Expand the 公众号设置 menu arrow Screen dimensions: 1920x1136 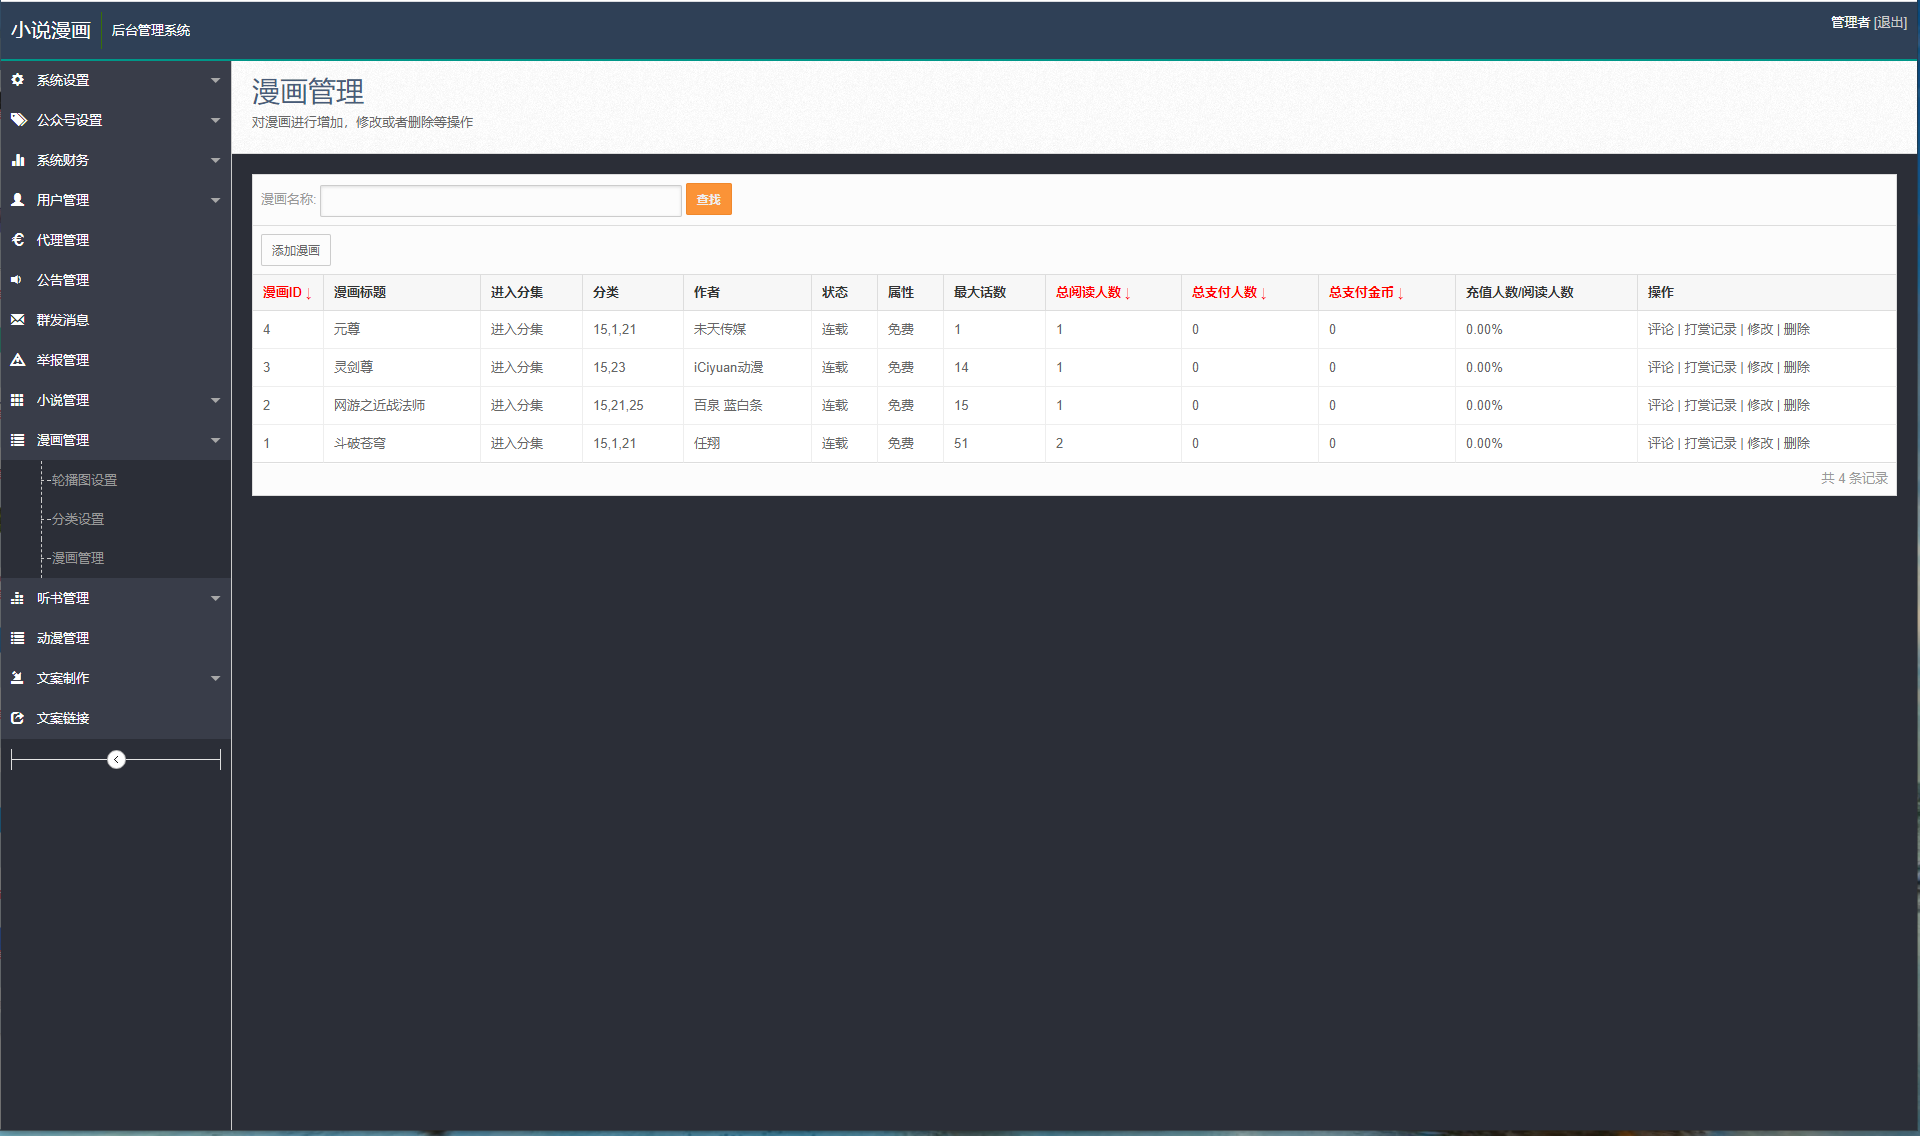pyautogui.click(x=215, y=120)
